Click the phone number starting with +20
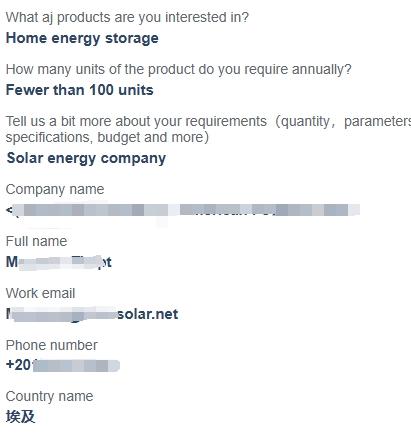This screenshot has height=433, width=411. pos(63,365)
